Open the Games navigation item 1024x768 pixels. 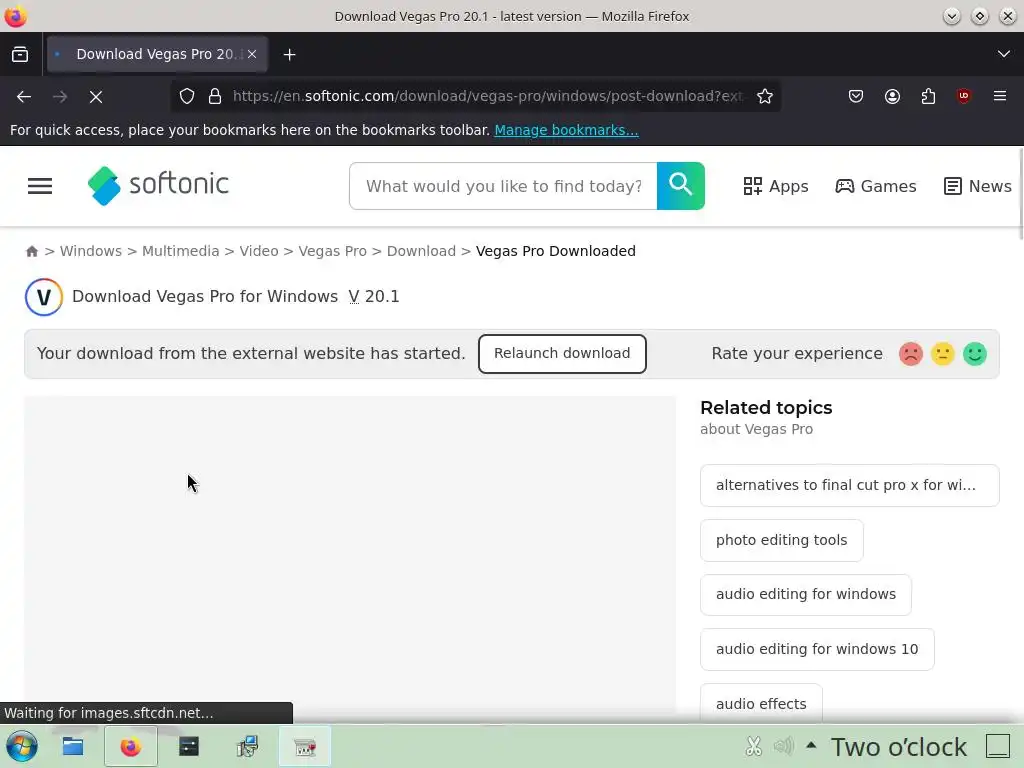click(x=876, y=186)
